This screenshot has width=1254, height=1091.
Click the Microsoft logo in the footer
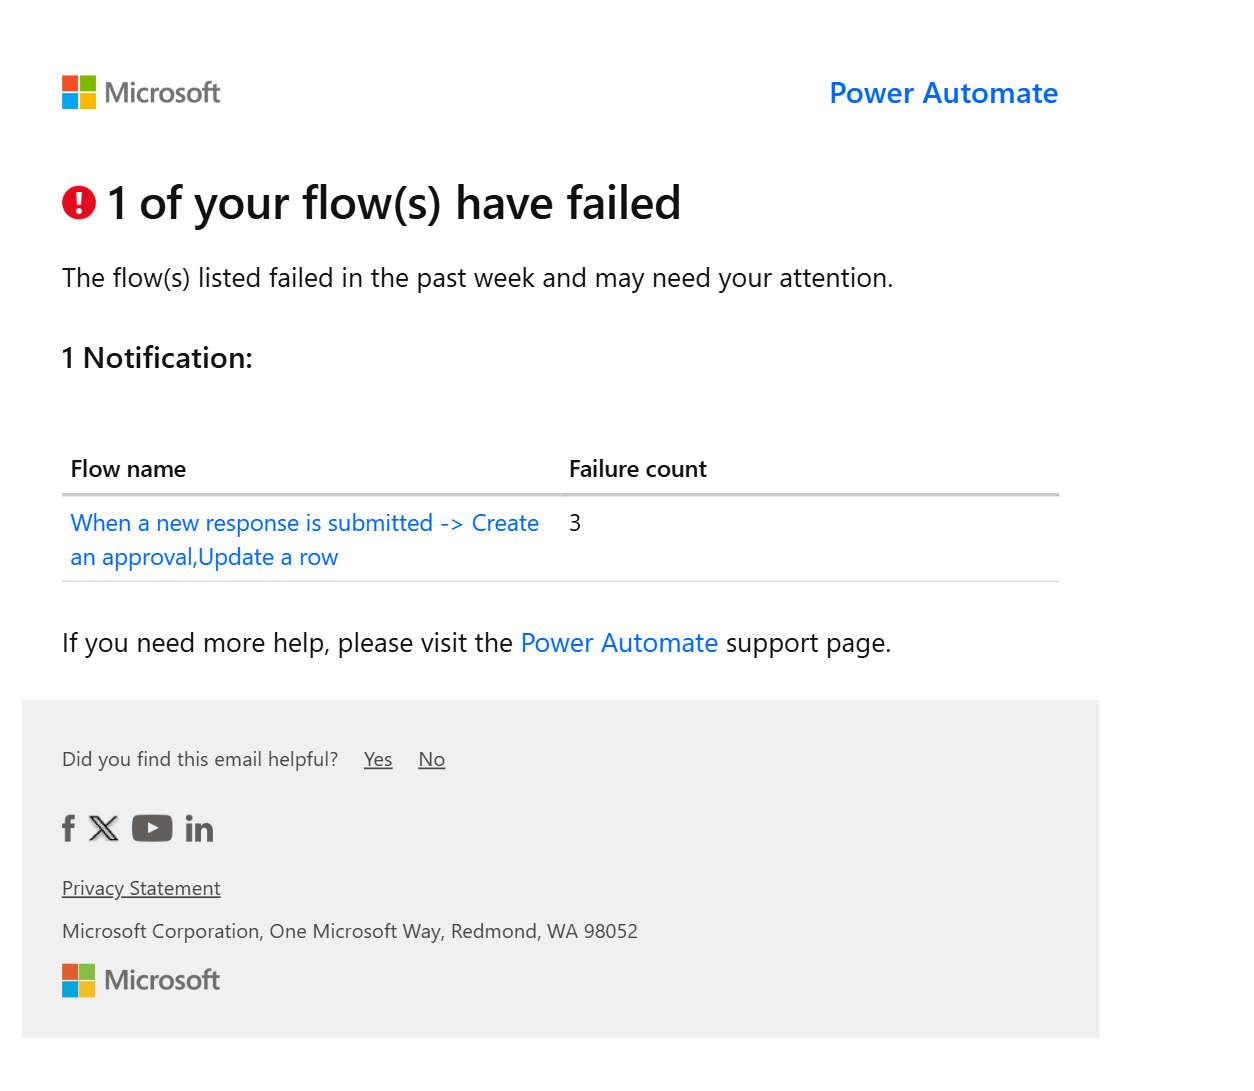point(141,980)
